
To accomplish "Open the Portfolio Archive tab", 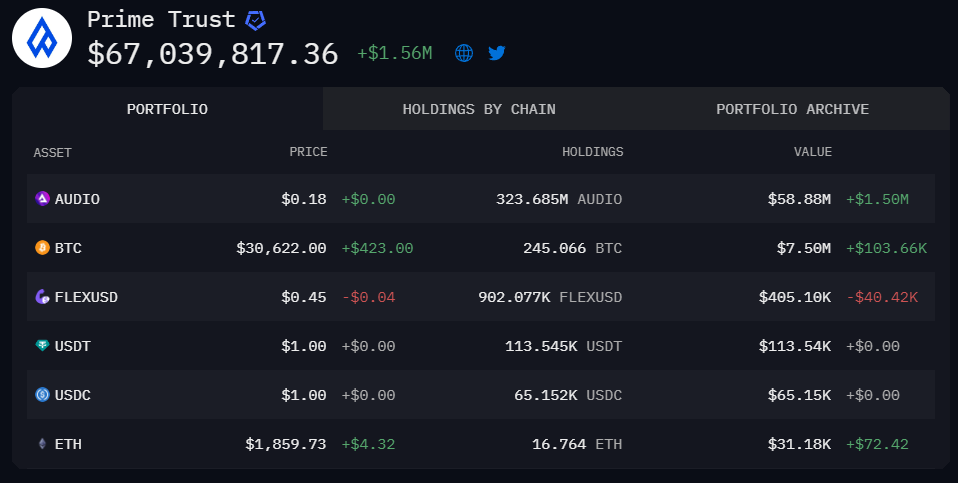I will pos(792,109).
